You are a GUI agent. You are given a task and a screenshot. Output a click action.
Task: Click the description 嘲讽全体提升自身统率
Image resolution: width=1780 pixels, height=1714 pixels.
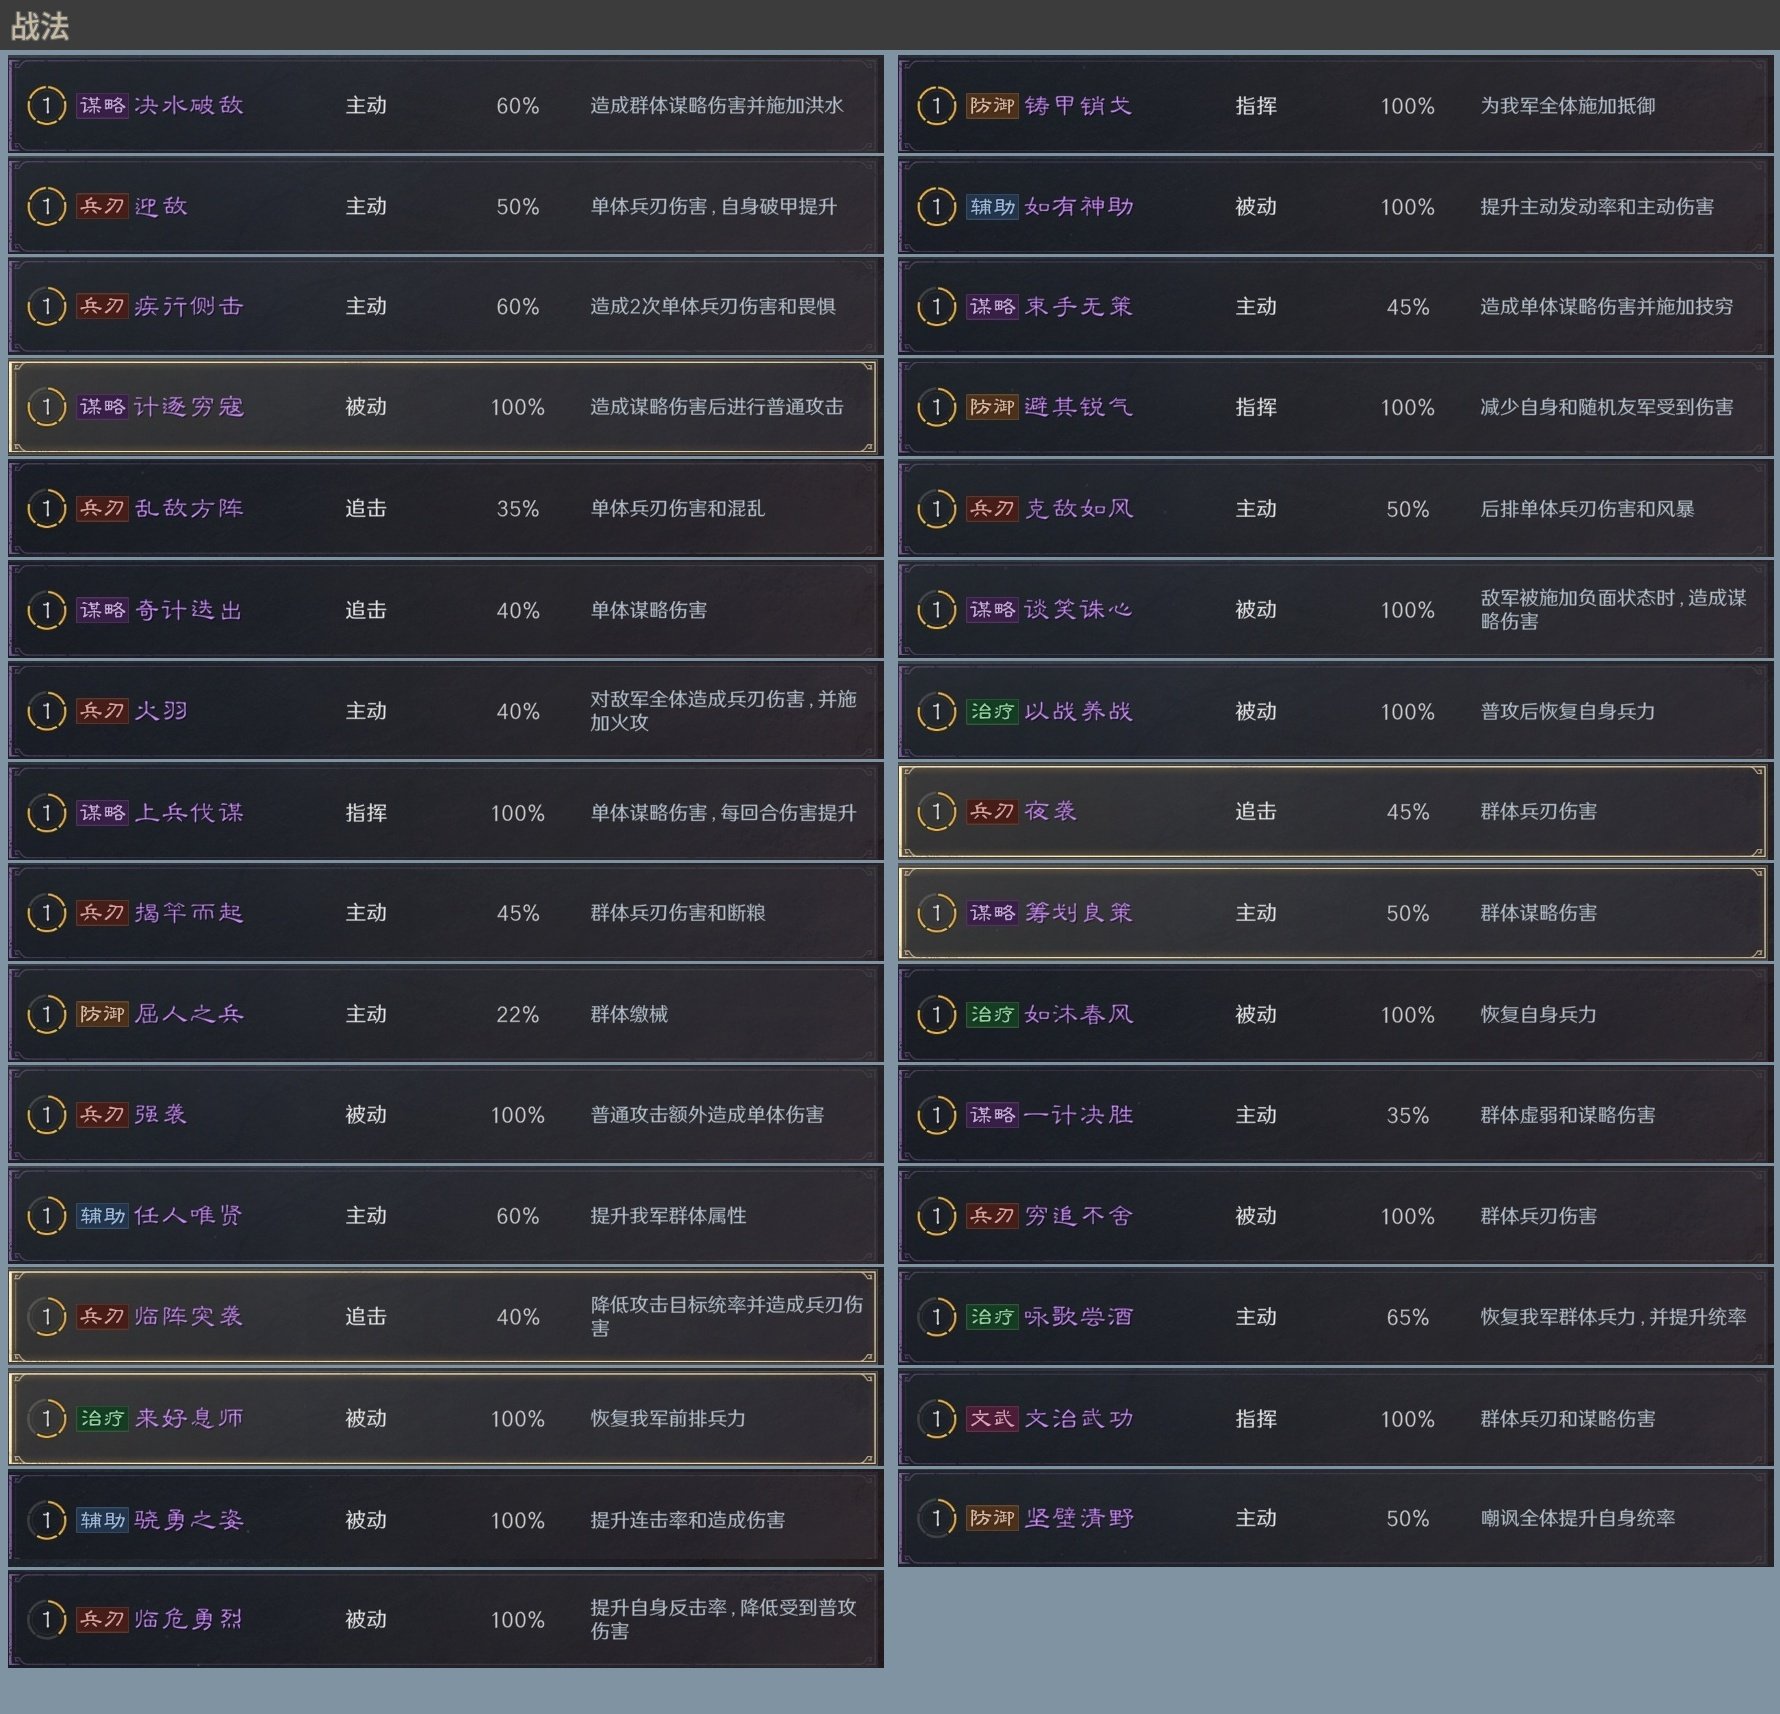pos(1578,1518)
